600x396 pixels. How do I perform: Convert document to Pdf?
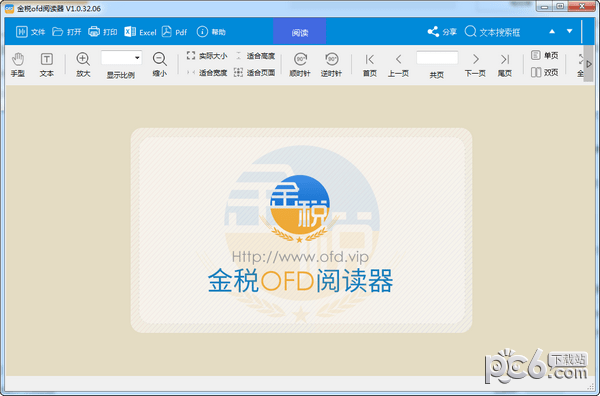(174, 32)
